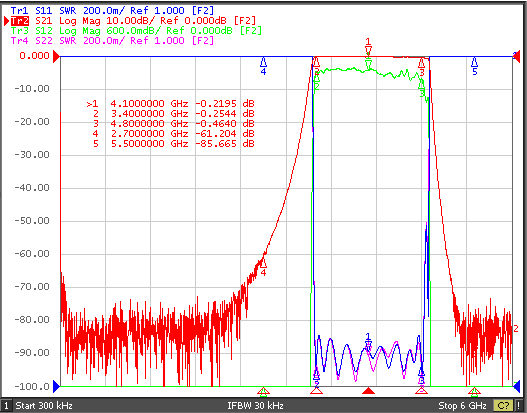The width and height of the screenshot is (527, 413).
Task: Click filled red active marker triangle on x-axis
Action: click(x=369, y=390)
